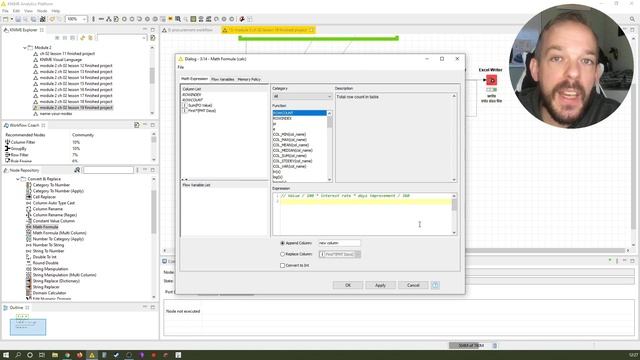Open the Node menu
Image resolution: width=640 pixels, height=360 pixels.
coord(42,11)
